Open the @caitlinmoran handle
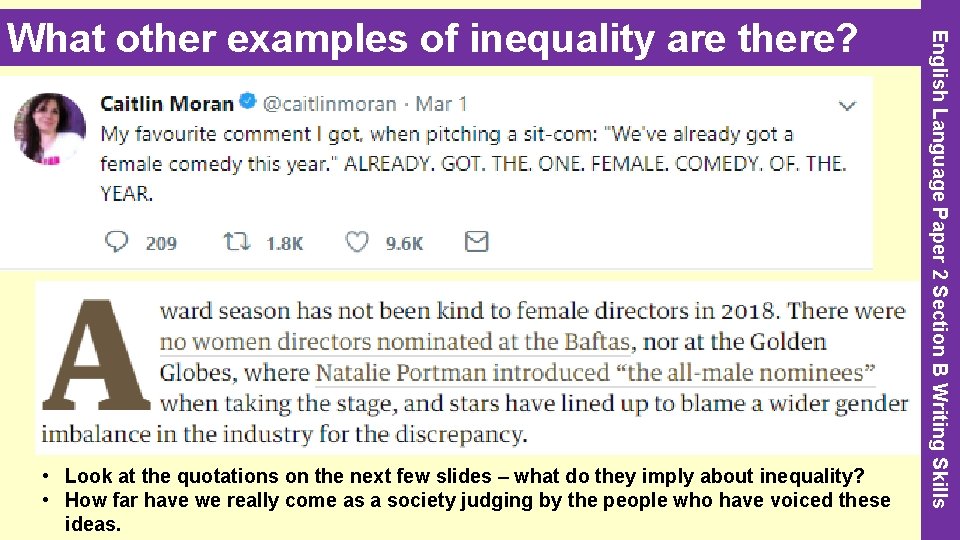This screenshot has height=540, width=960. (x=330, y=103)
